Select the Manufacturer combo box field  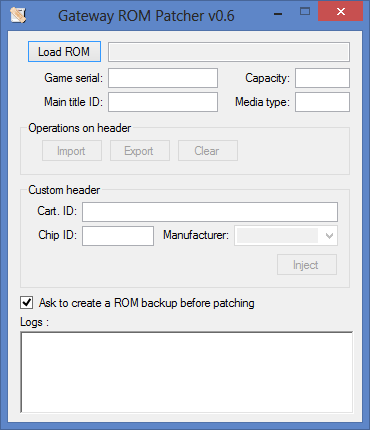coord(286,236)
